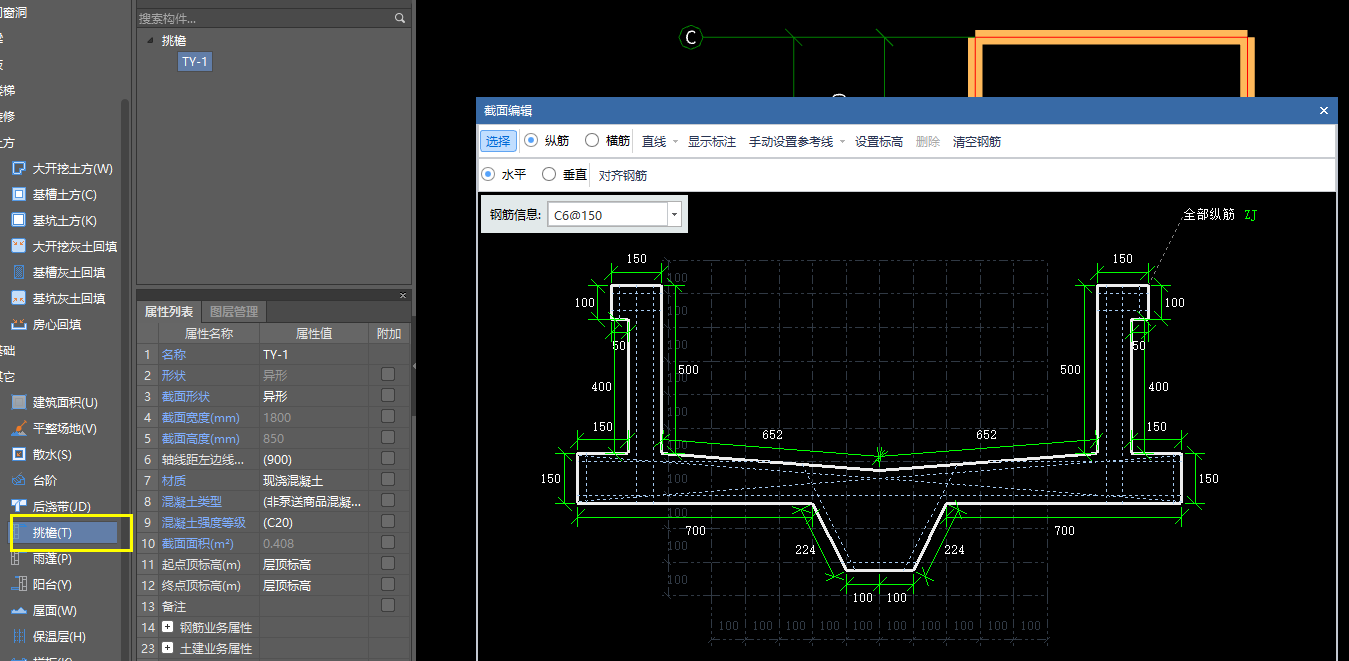Tick the 附加 checkbox for 截面形状 row
The height and width of the screenshot is (661, 1349).
pos(388,396)
